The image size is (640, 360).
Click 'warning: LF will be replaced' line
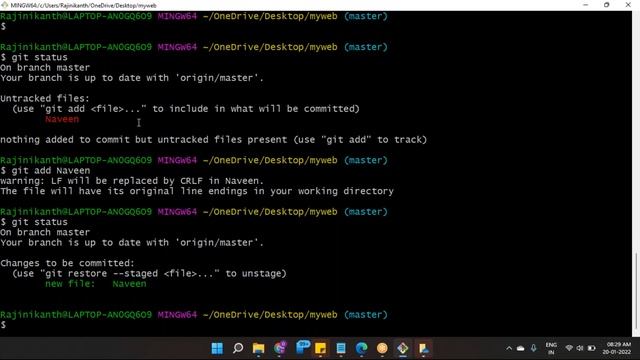pyautogui.click(x=132, y=181)
